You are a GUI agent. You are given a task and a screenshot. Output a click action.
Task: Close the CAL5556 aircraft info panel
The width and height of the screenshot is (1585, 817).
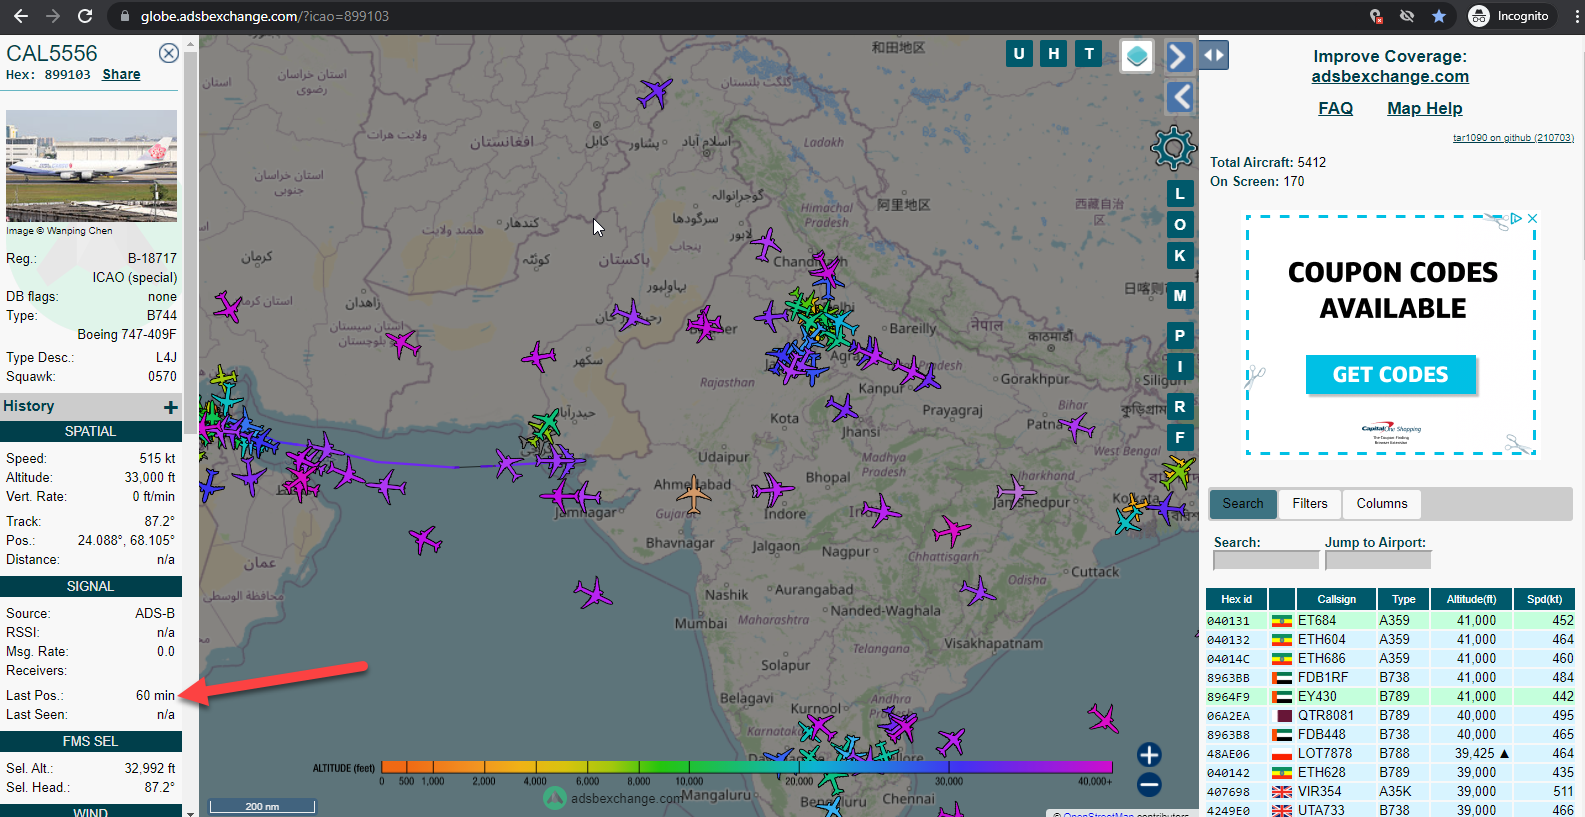tap(169, 53)
